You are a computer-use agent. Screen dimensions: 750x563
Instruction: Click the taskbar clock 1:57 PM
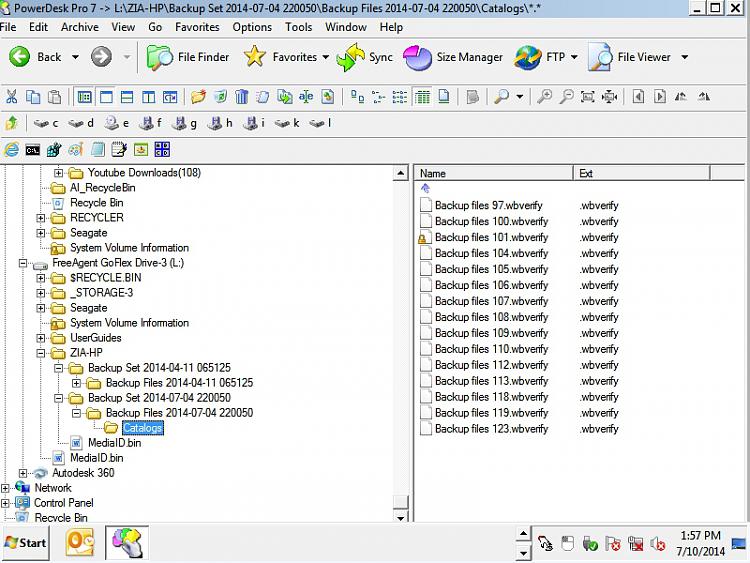pos(700,536)
